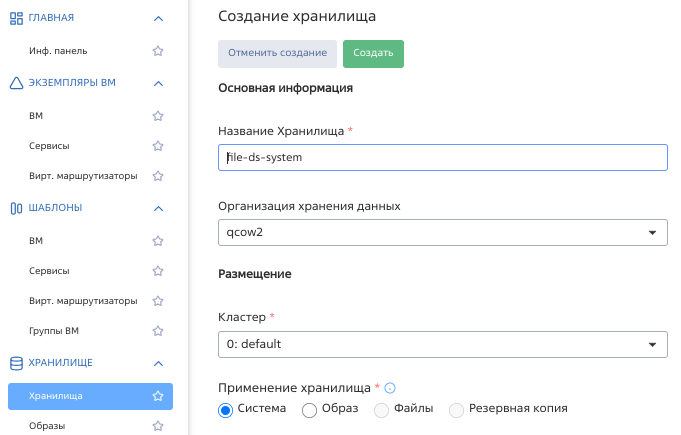This screenshot has height=435, width=681.
Task: Star the Группы ВМ item
Action: tap(158, 331)
